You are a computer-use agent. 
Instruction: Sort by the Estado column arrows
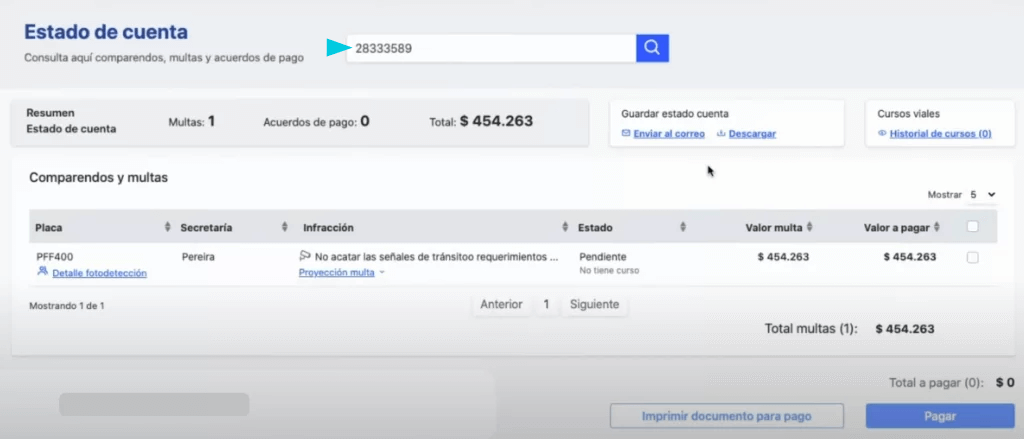pyautogui.click(x=682, y=227)
